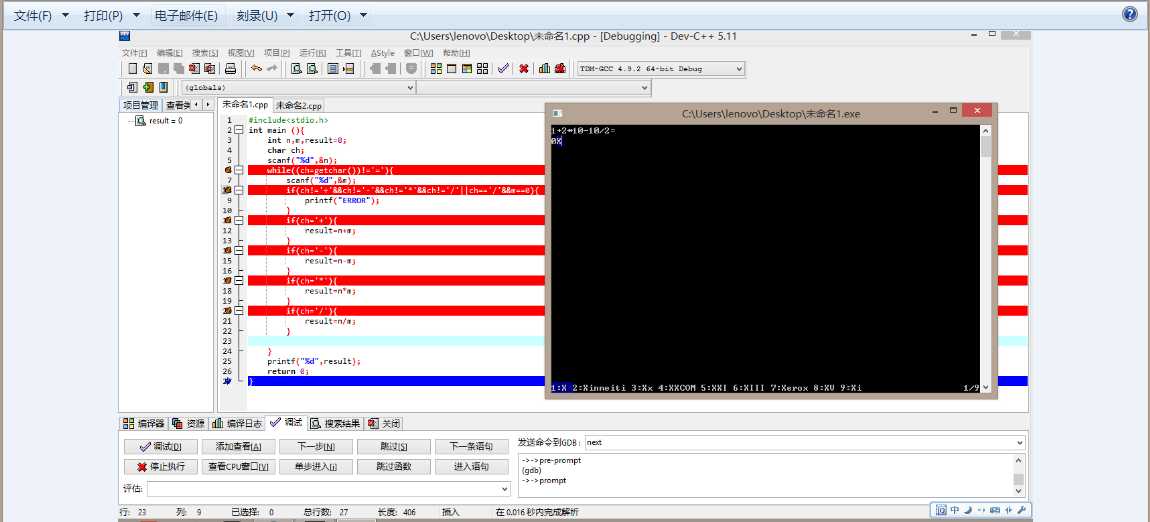Screen dimensions: 1150x522
Task: Click the 单步进入[i] step into button
Action: click(x=316, y=466)
